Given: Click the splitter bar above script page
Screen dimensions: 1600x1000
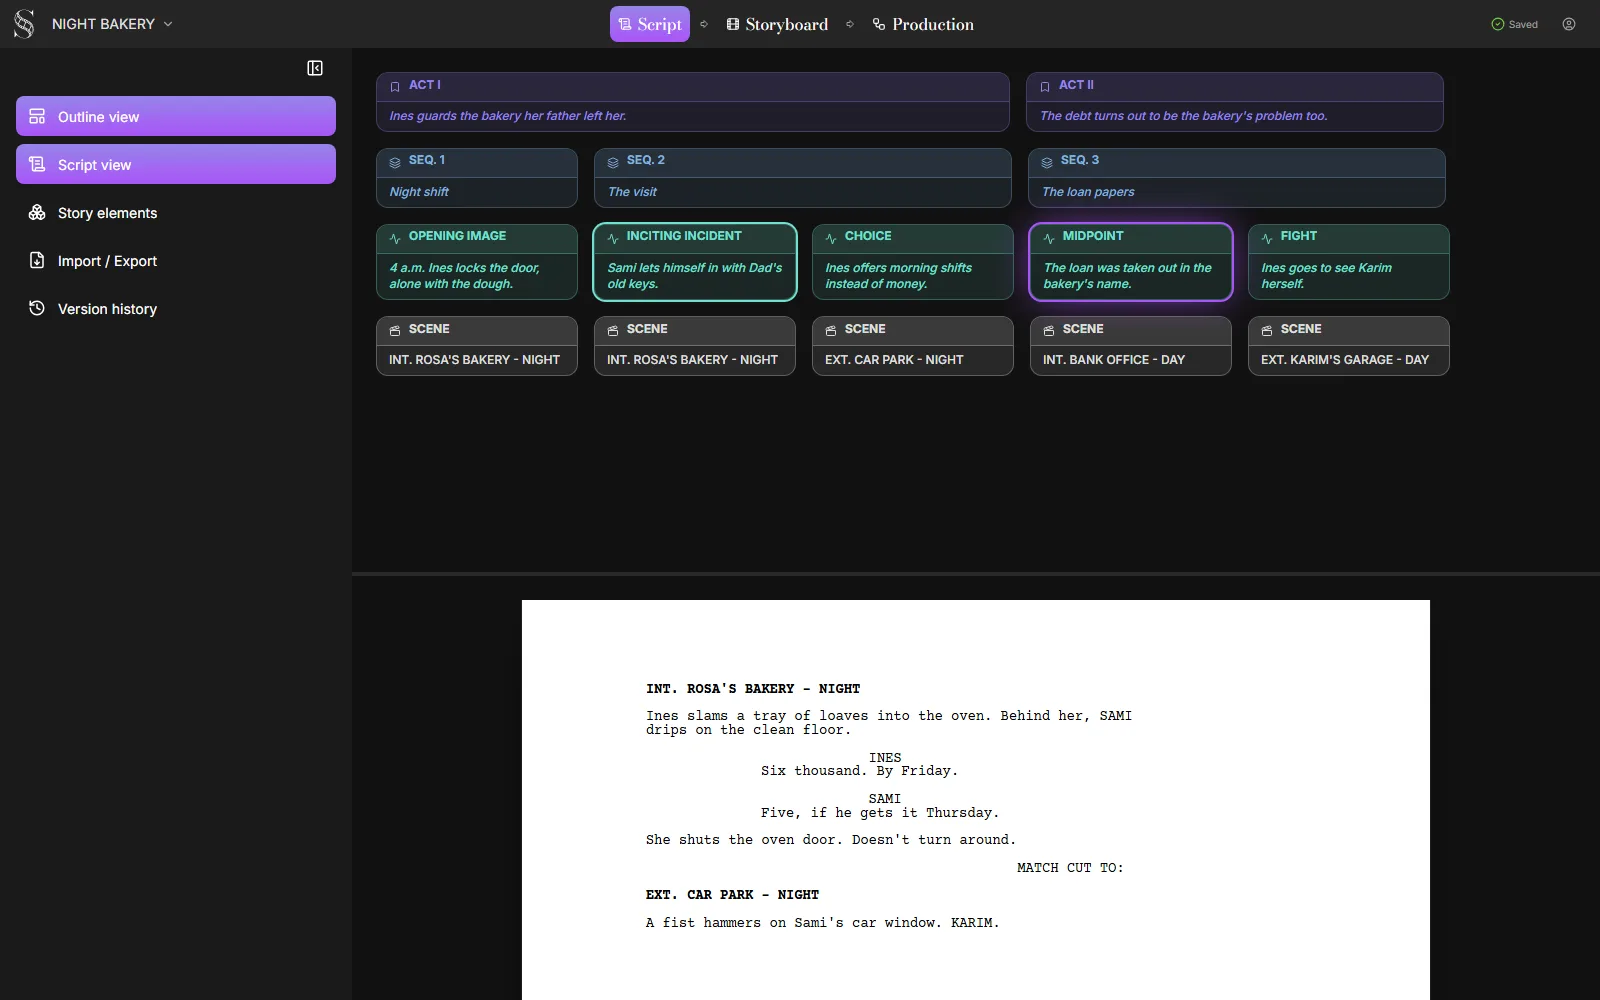Looking at the screenshot, I should (x=976, y=574).
